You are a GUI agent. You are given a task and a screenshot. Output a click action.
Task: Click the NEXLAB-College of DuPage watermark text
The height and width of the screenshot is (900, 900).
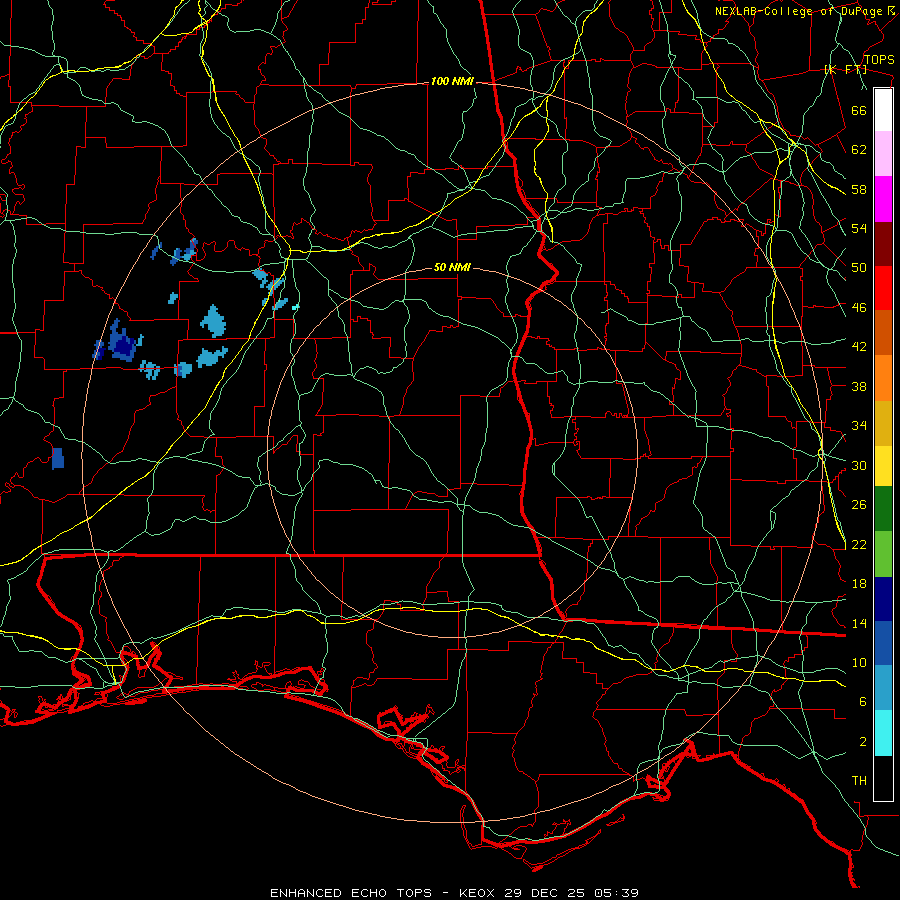[x=804, y=11]
